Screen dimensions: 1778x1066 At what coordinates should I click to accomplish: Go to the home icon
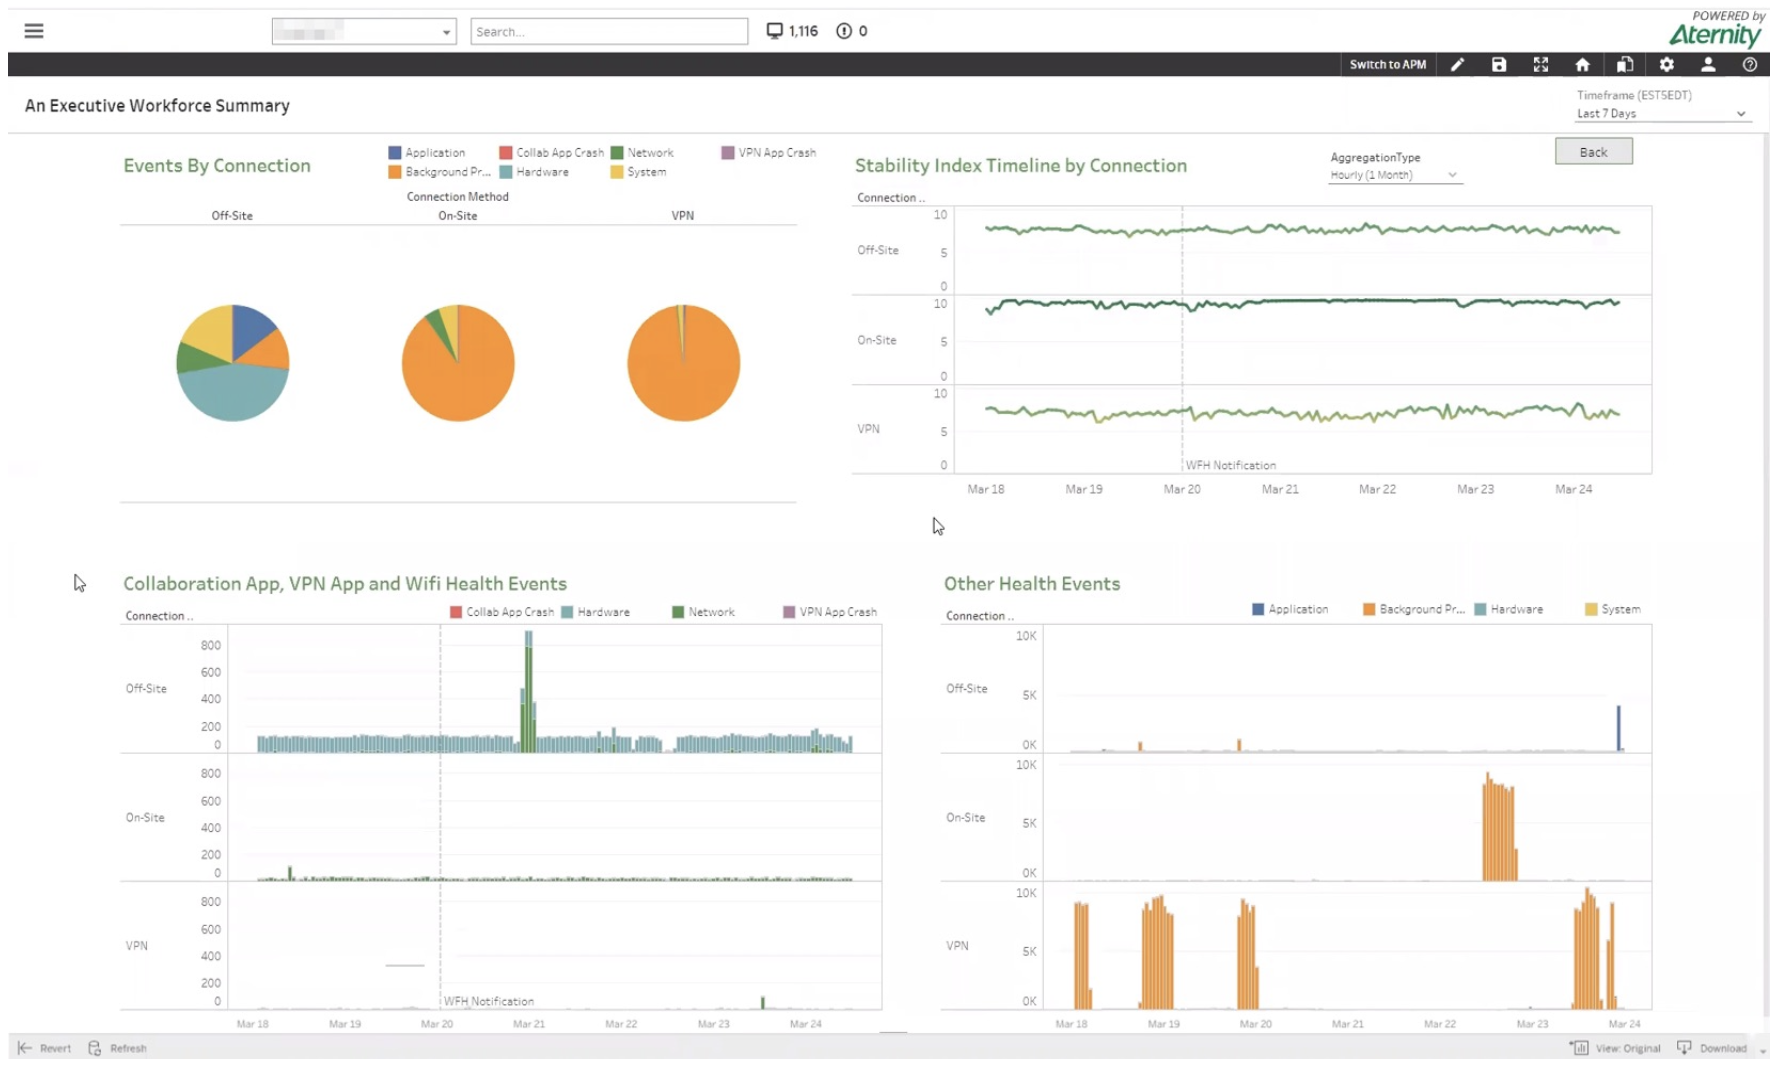point(1582,64)
